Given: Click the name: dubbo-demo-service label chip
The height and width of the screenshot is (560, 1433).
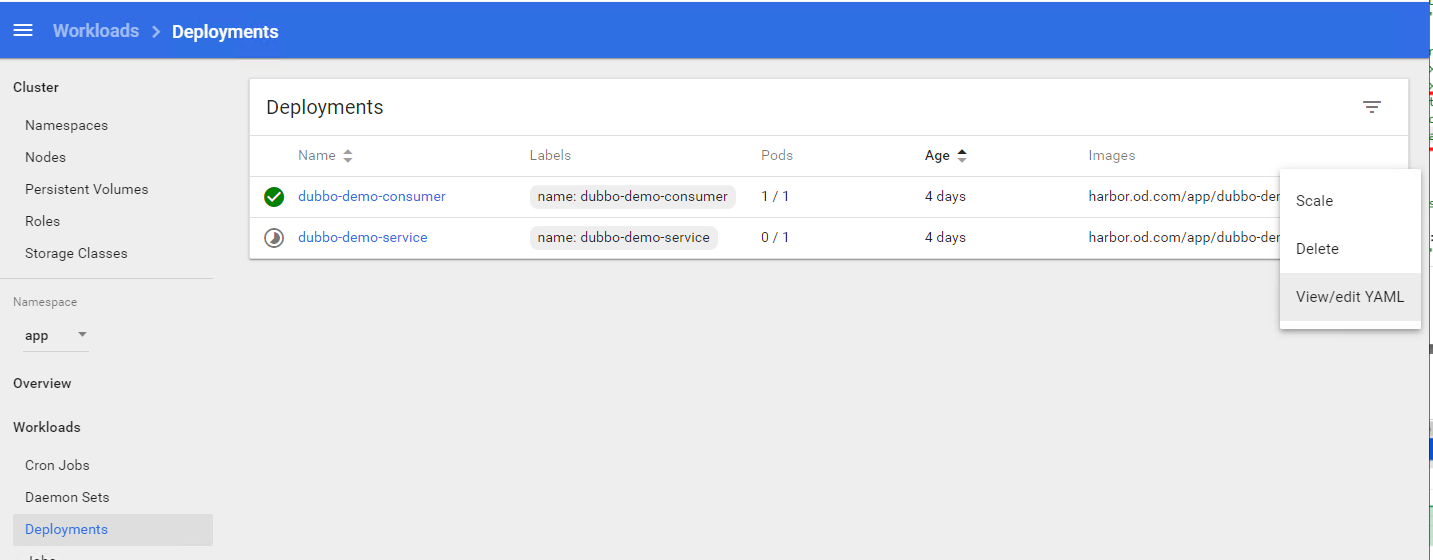Looking at the screenshot, I should (x=623, y=238).
